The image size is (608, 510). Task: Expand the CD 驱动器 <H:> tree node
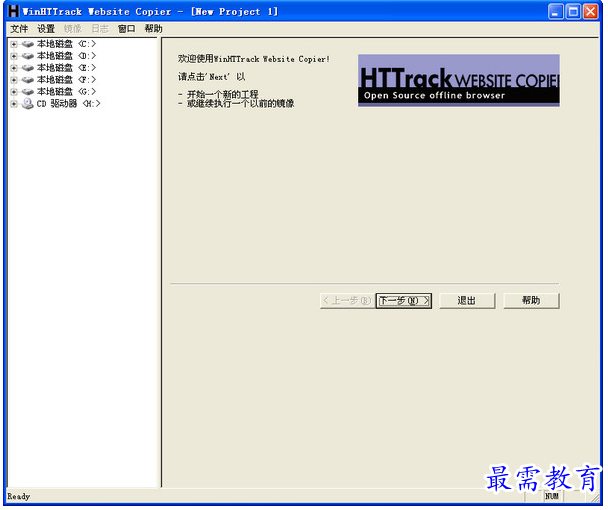pyautogui.click(x=14, y=104)
